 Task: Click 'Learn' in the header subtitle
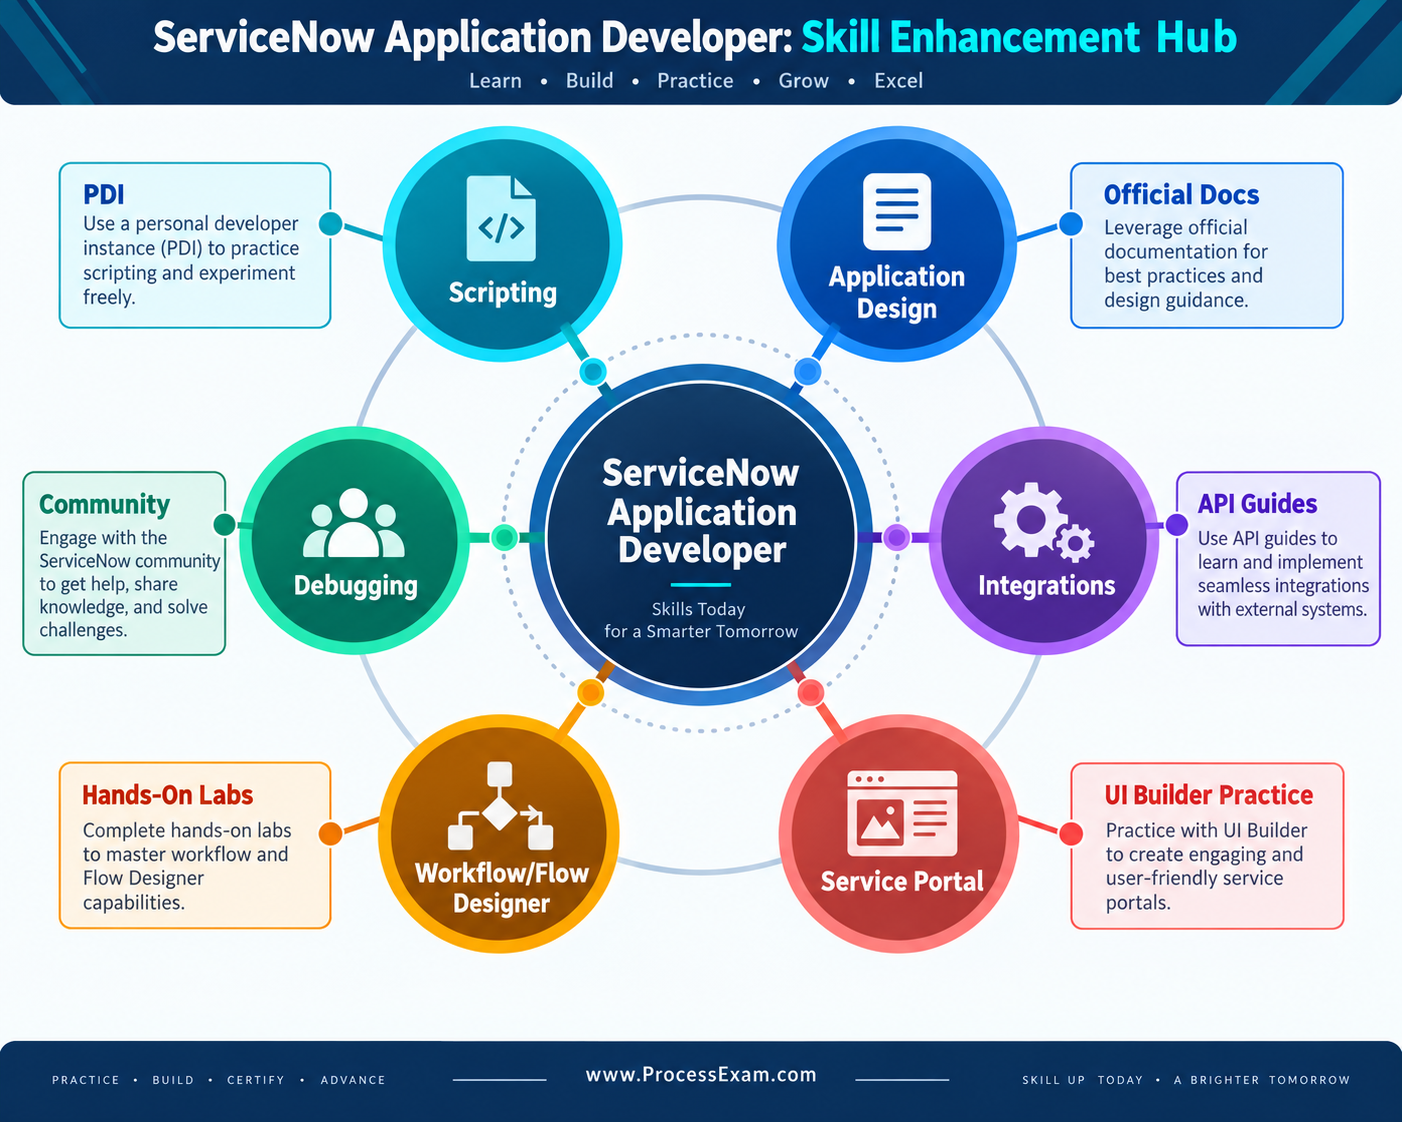click(x=495, y=81)
